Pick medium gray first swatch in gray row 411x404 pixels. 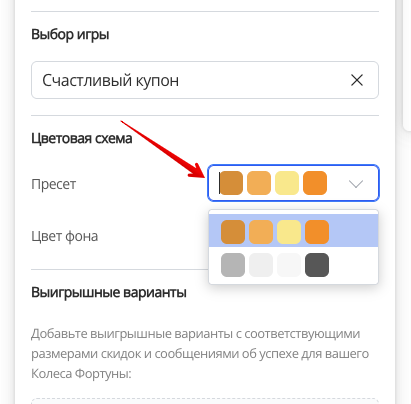click(233, 265)
